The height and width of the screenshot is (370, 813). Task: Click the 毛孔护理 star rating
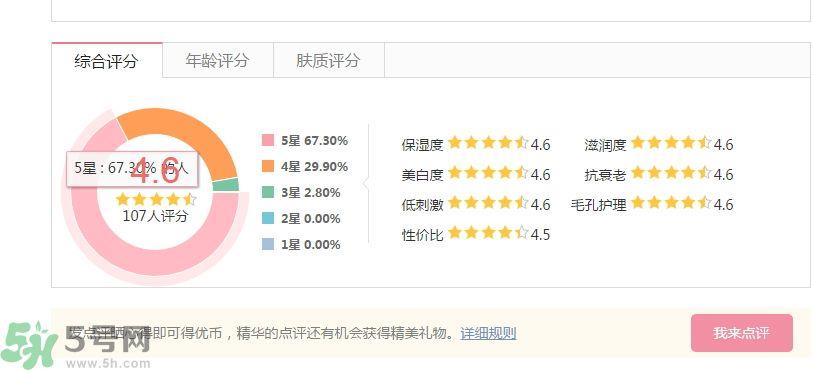pyautogui.click(x=671, y=203)
